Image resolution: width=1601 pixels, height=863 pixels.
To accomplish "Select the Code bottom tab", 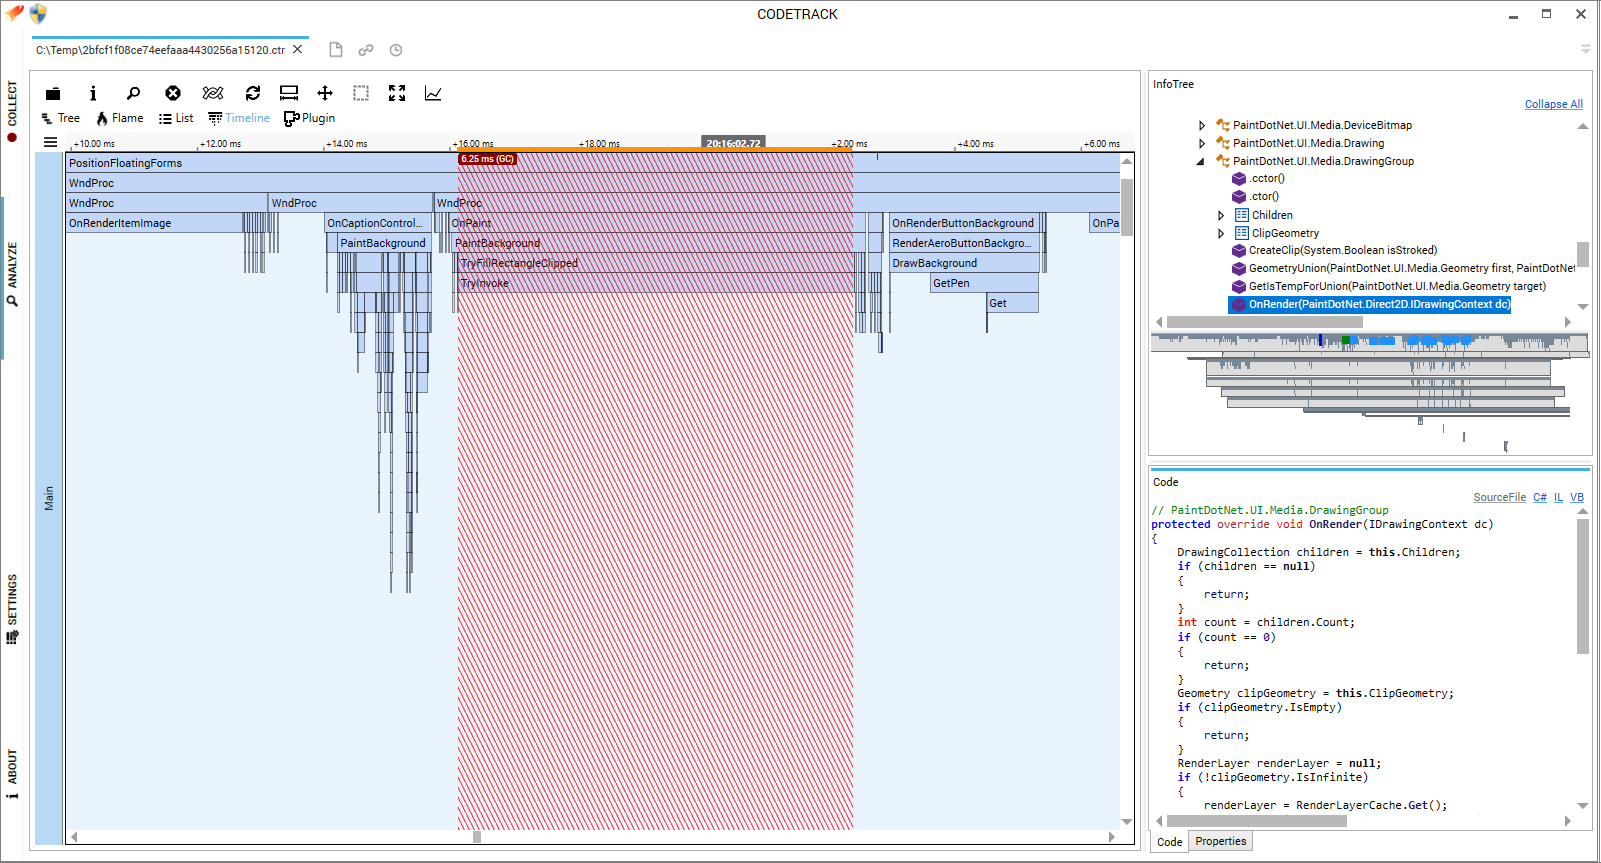I will pos(1169,842).
